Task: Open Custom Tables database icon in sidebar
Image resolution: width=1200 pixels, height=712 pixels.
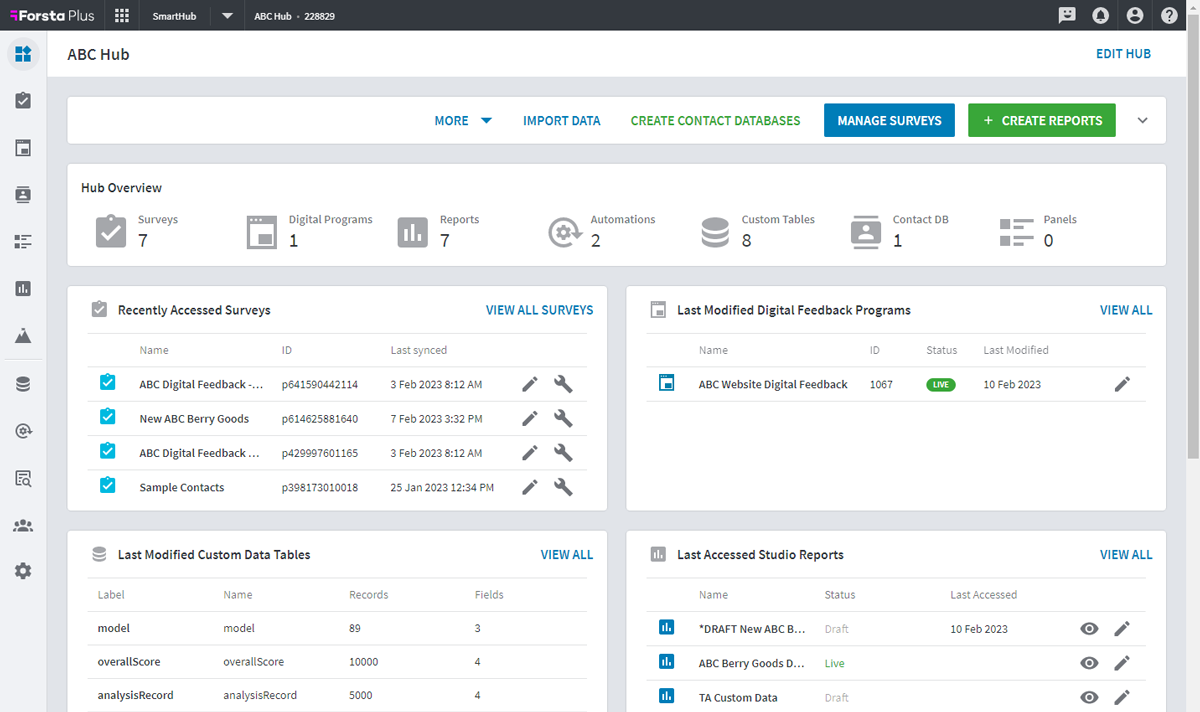Action: 23,384
